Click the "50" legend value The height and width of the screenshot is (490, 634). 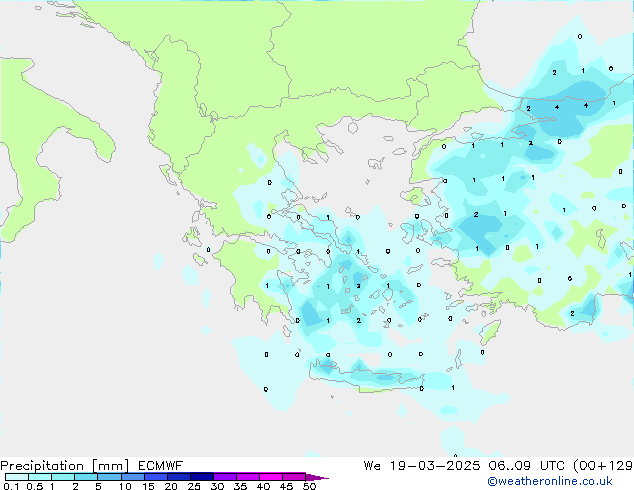309,486
